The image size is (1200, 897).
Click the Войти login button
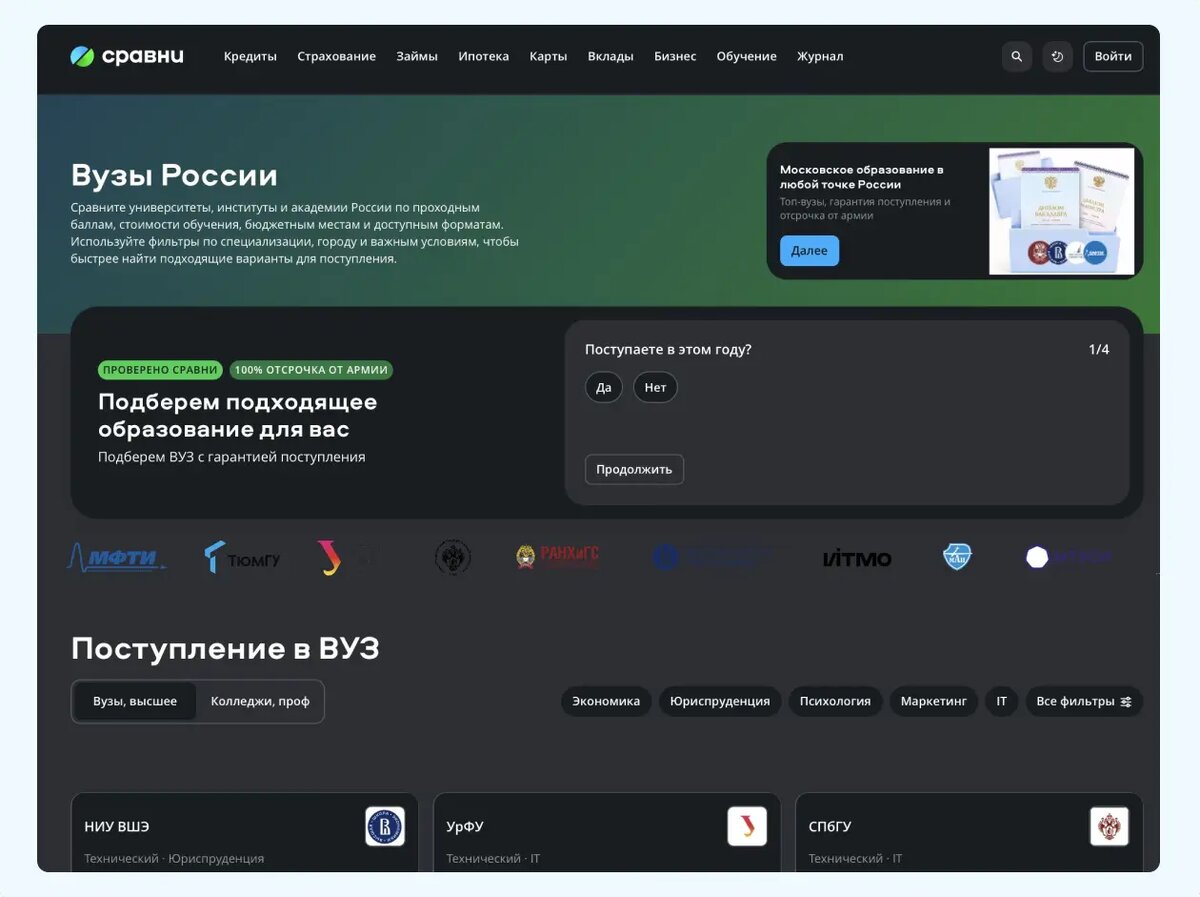point(1113,56)
